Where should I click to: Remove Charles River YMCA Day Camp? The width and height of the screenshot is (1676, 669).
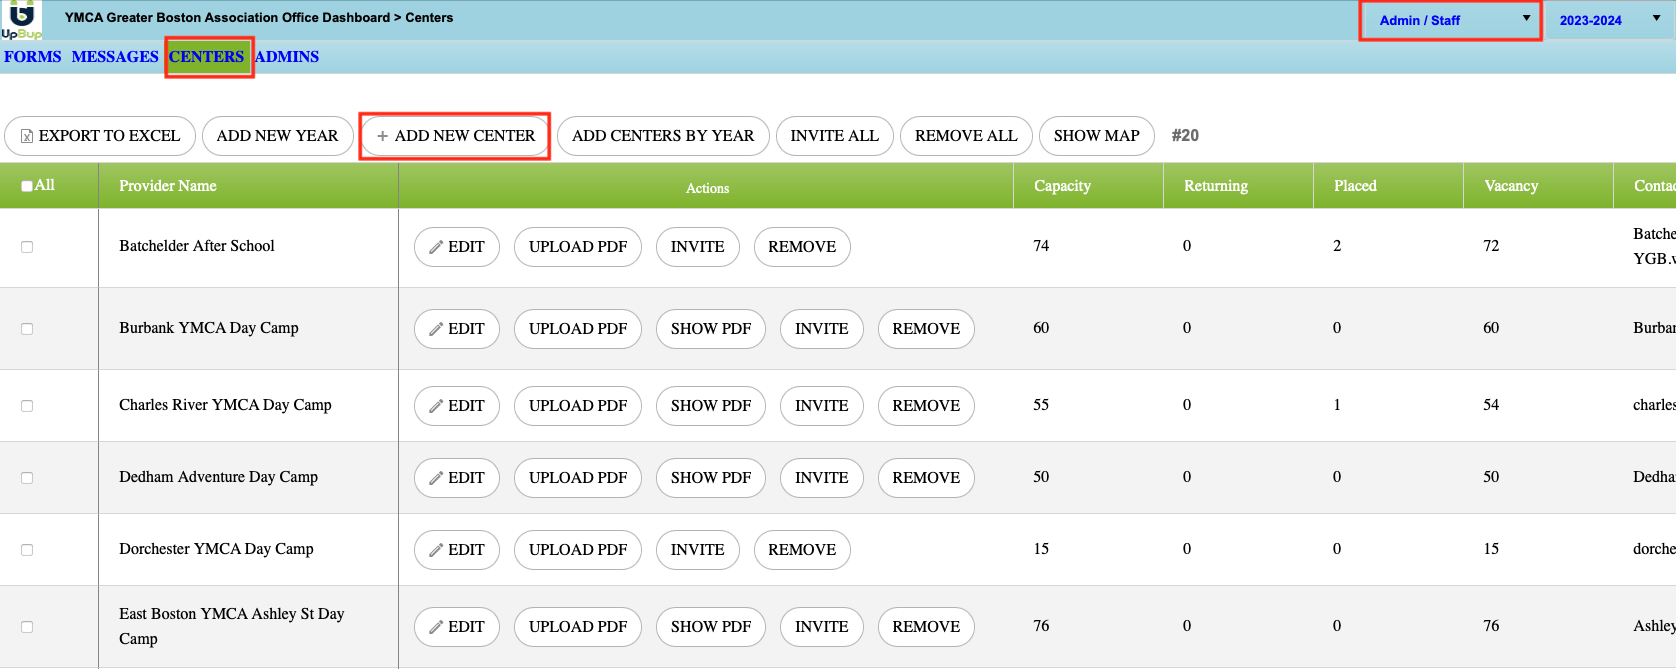click(x=926, y=406)
